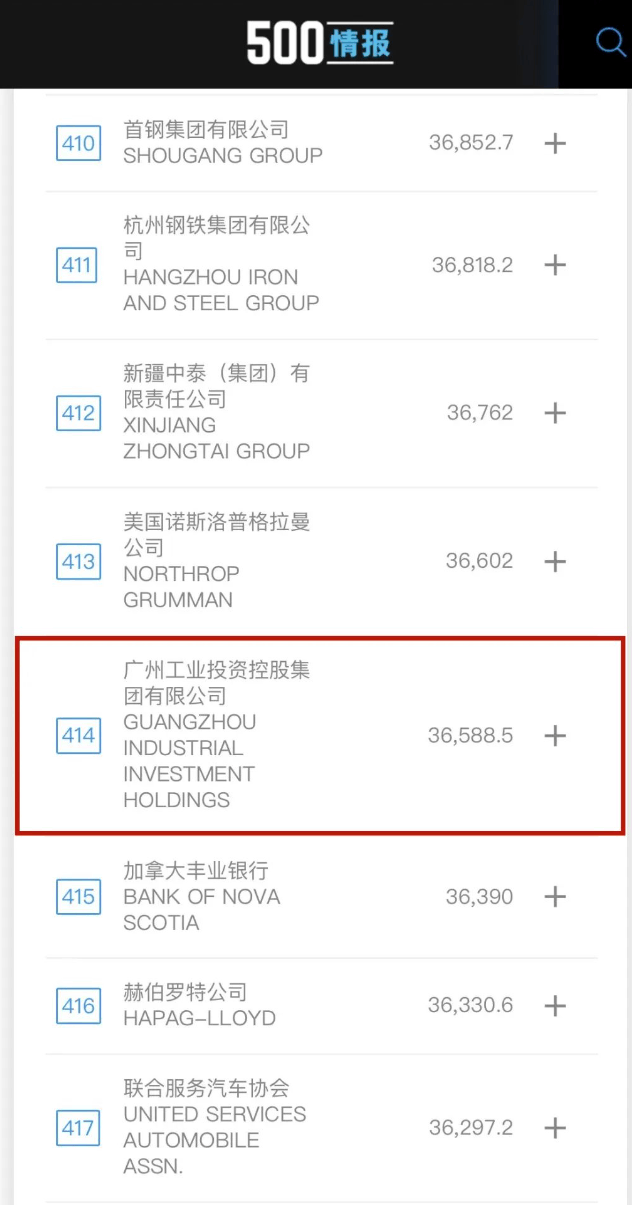The height and width of the screenshot is (1205, 632).
Task: Open HAPAG-LLOYD company name
Action: (x=199, y=1019)
